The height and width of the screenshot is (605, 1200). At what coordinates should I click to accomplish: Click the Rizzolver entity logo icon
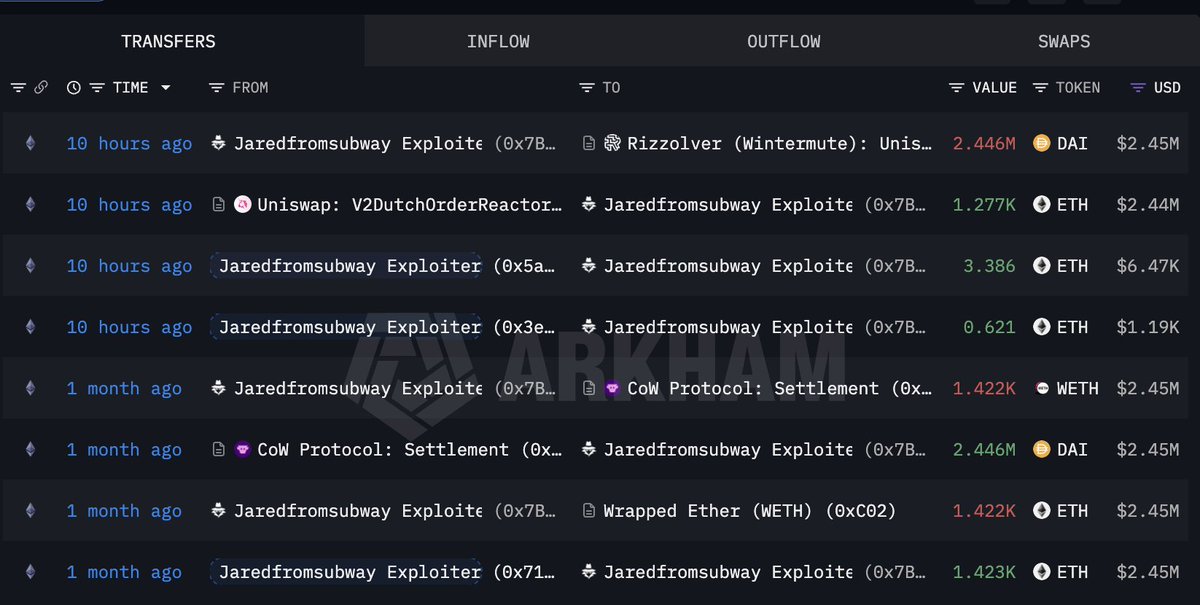click(x=612, y=144)
